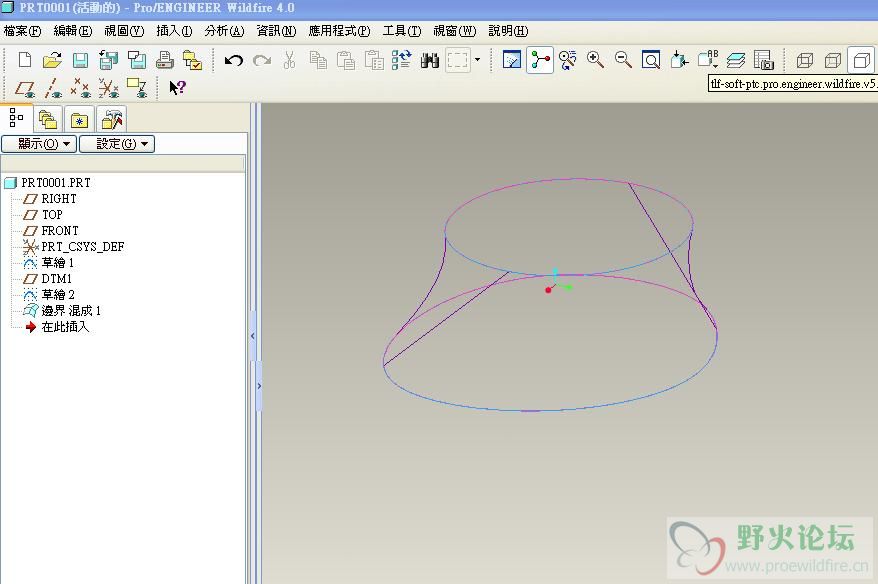This screenshot has height=584, width=878.
Task: Create a new file with the New icon
Action: 25,59
